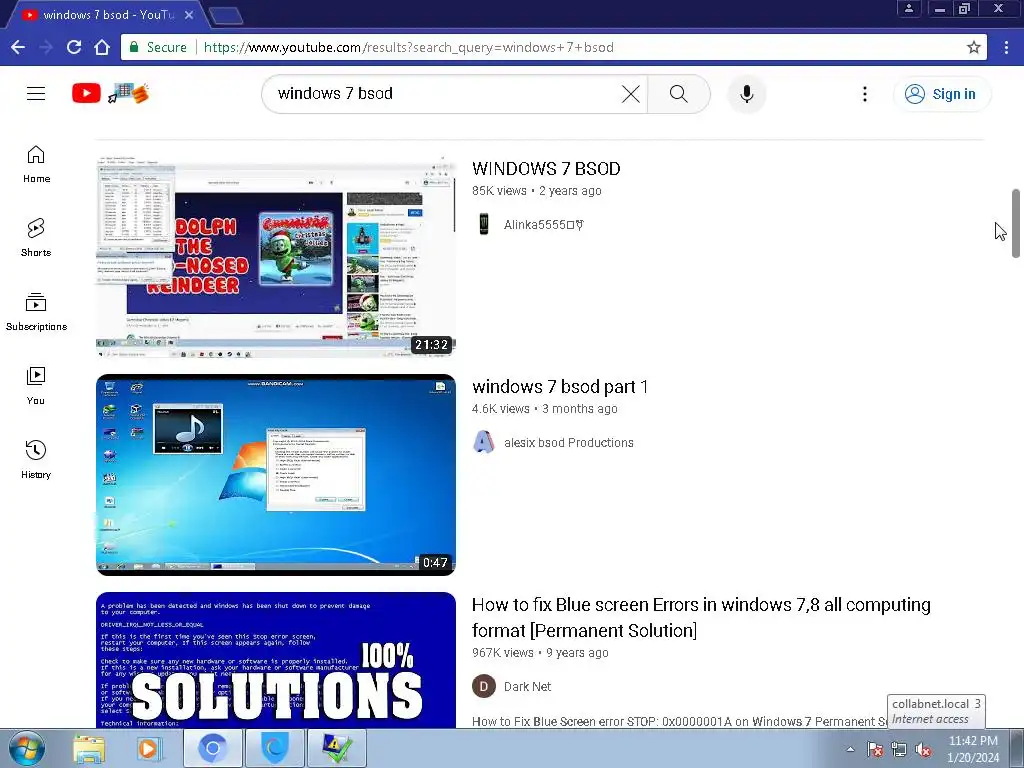This screenshot has width=1024, height=768.
Task: Open How to fix Blue screen Errors video title
Action: (701, 617)
